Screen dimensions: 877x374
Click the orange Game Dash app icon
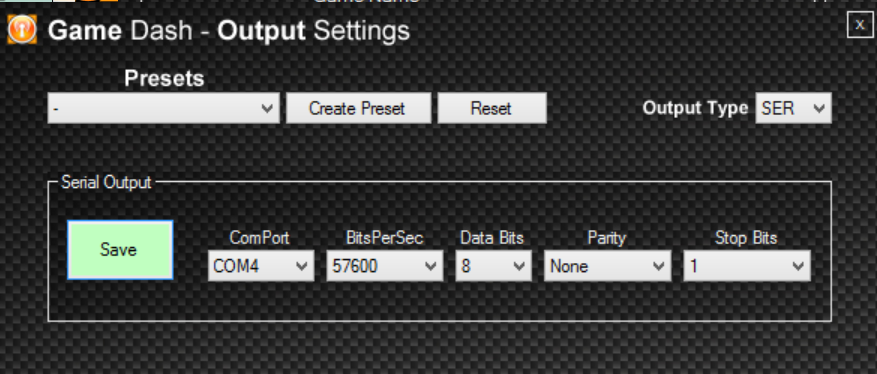(x=22, y=30)
